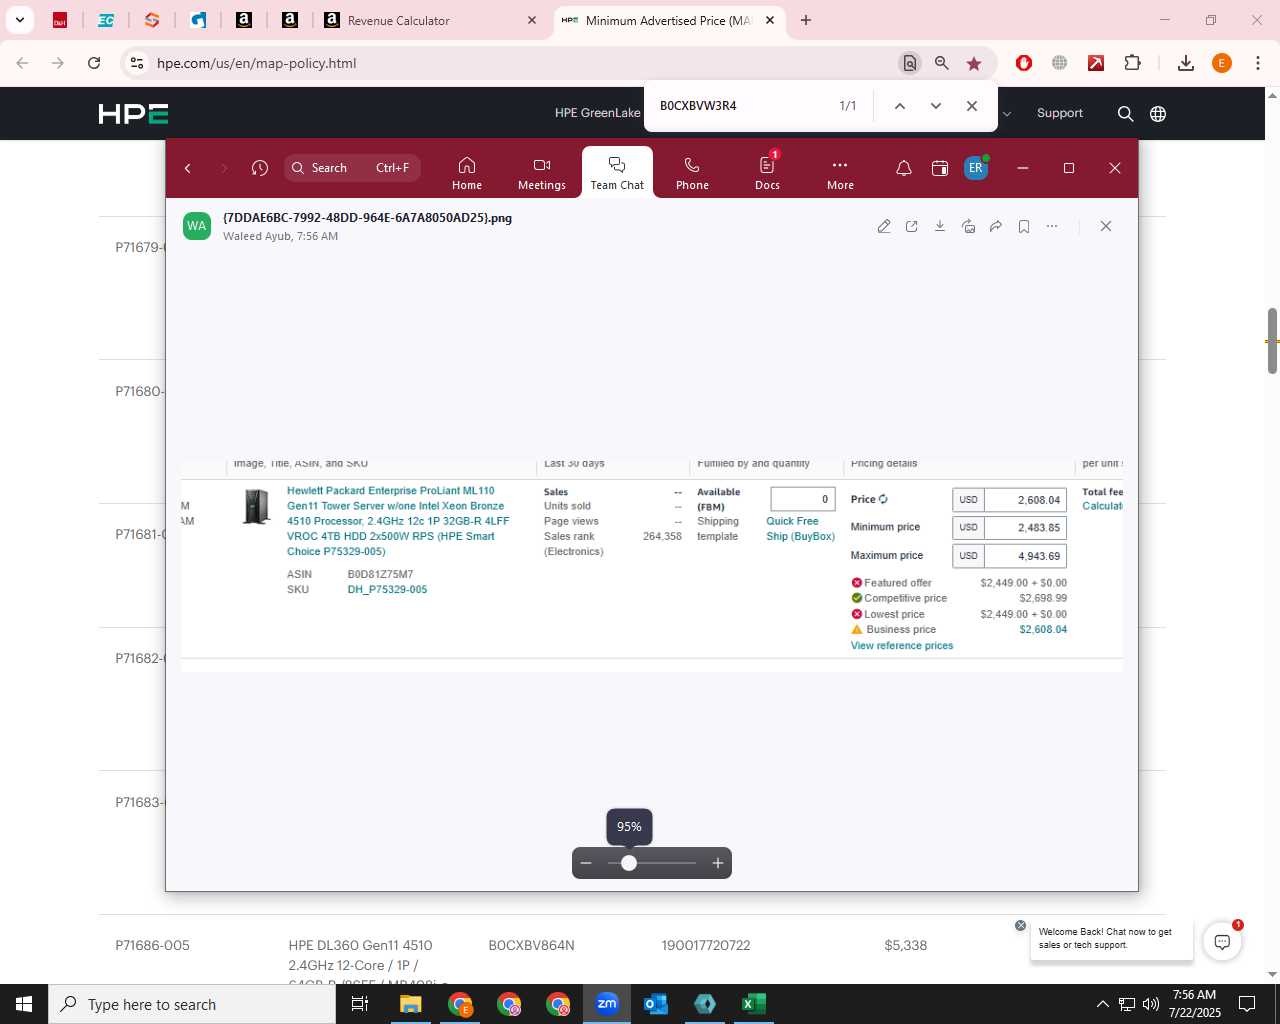Screen dimensions: 1280x1024
Task: Open the HPE GreenLake link
Action: (x=597, y=113)
